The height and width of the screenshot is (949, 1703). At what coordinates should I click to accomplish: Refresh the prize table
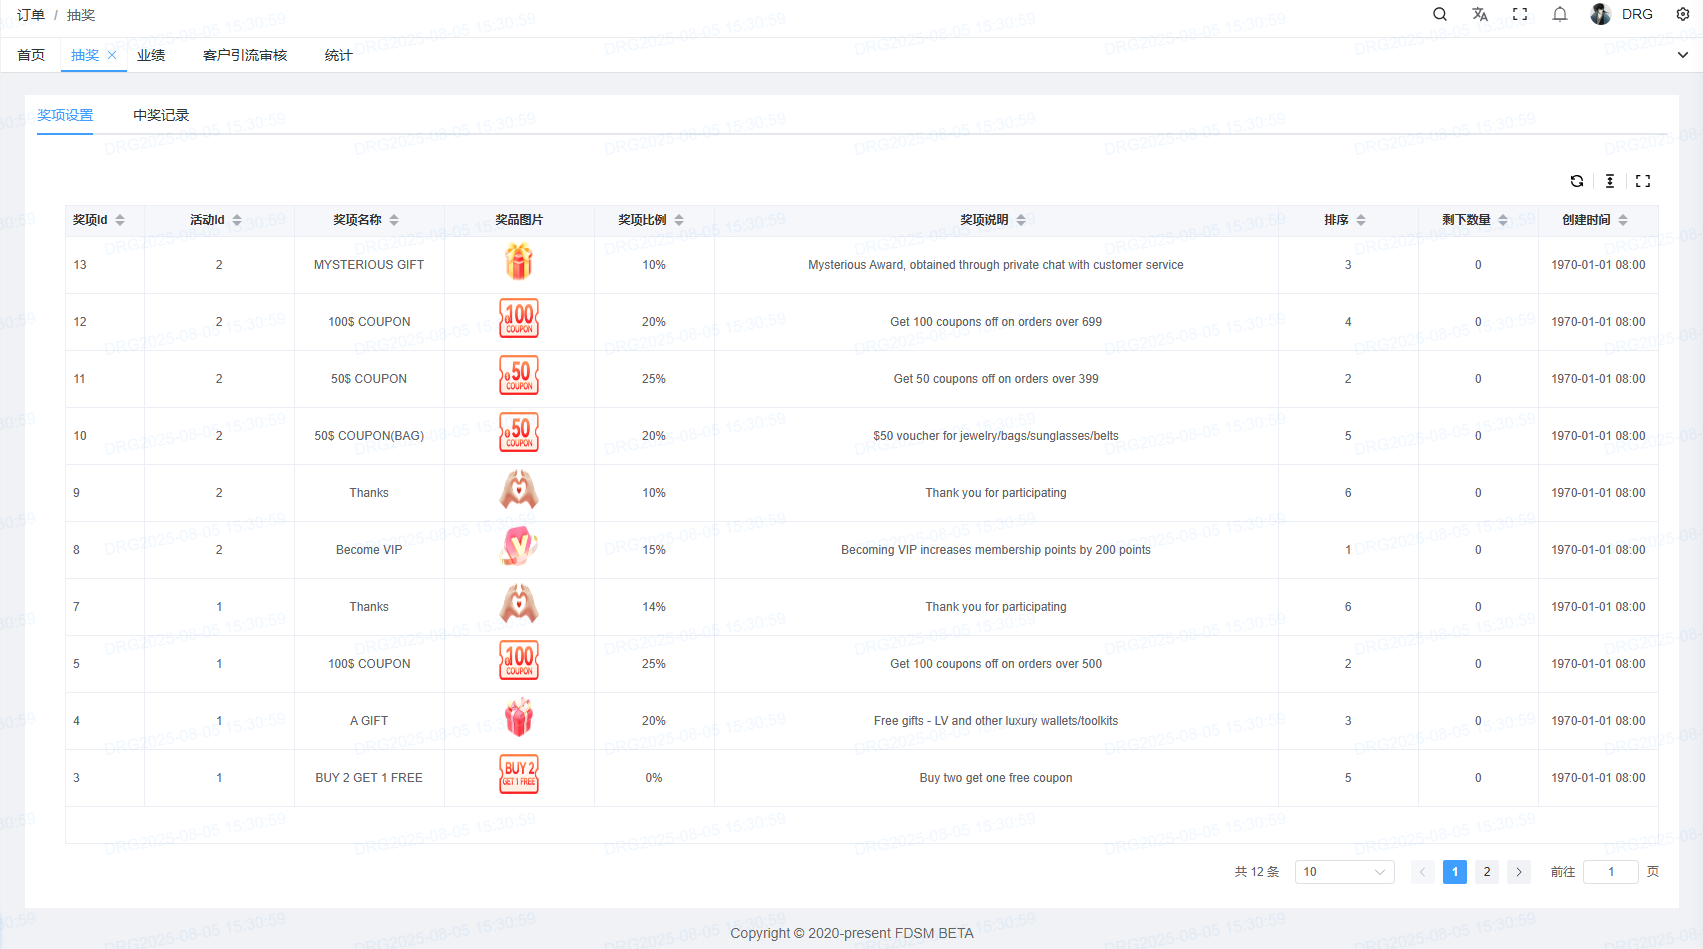1577,181
